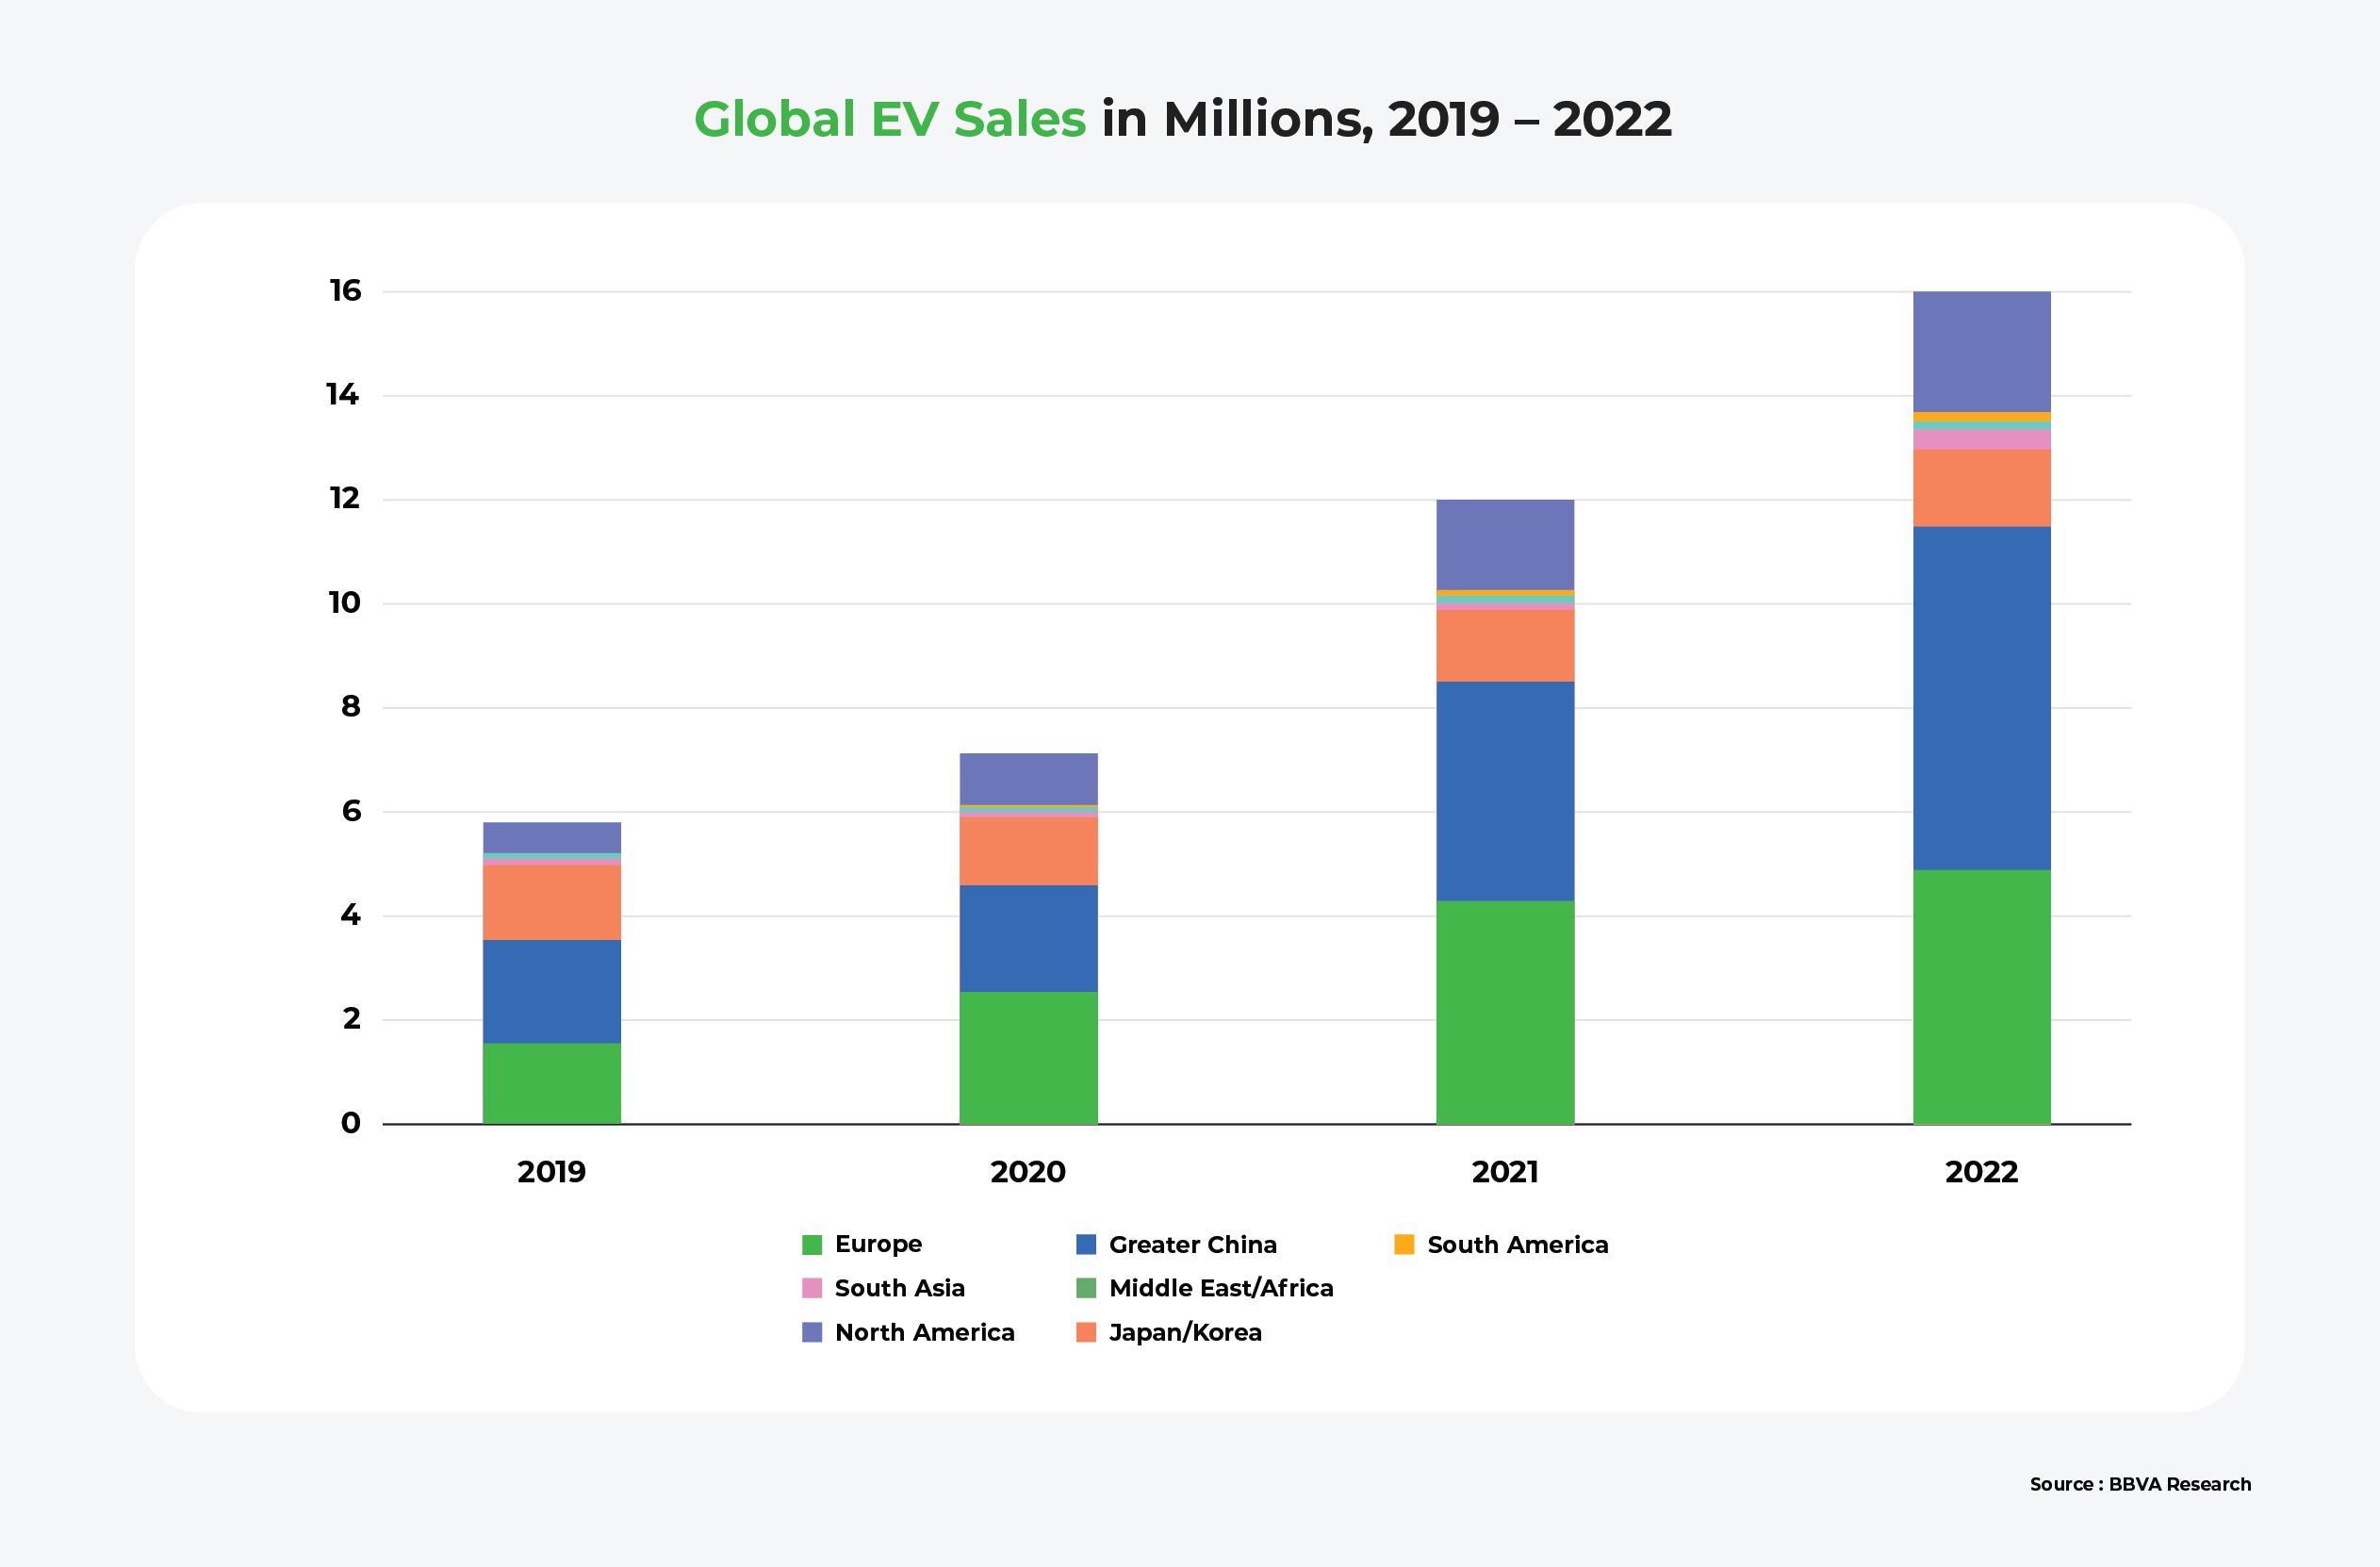Click the North America purple legend swatch
Image resolution: width=2380 pixels, height=1567 pixels.
pyautogui.click(x=812, y=1333)
